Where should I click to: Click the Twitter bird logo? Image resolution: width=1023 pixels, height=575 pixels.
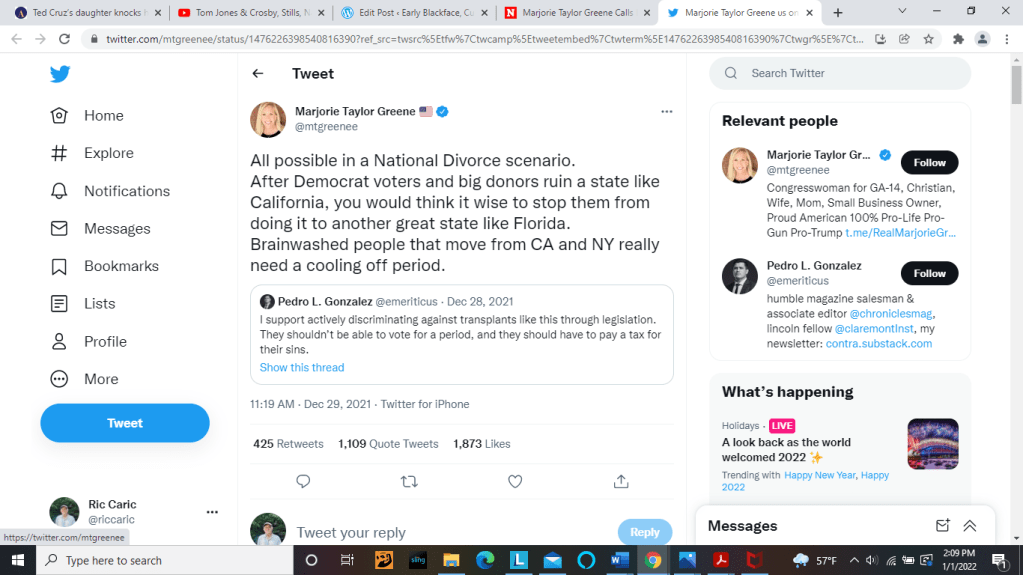(x=60, y=75)
